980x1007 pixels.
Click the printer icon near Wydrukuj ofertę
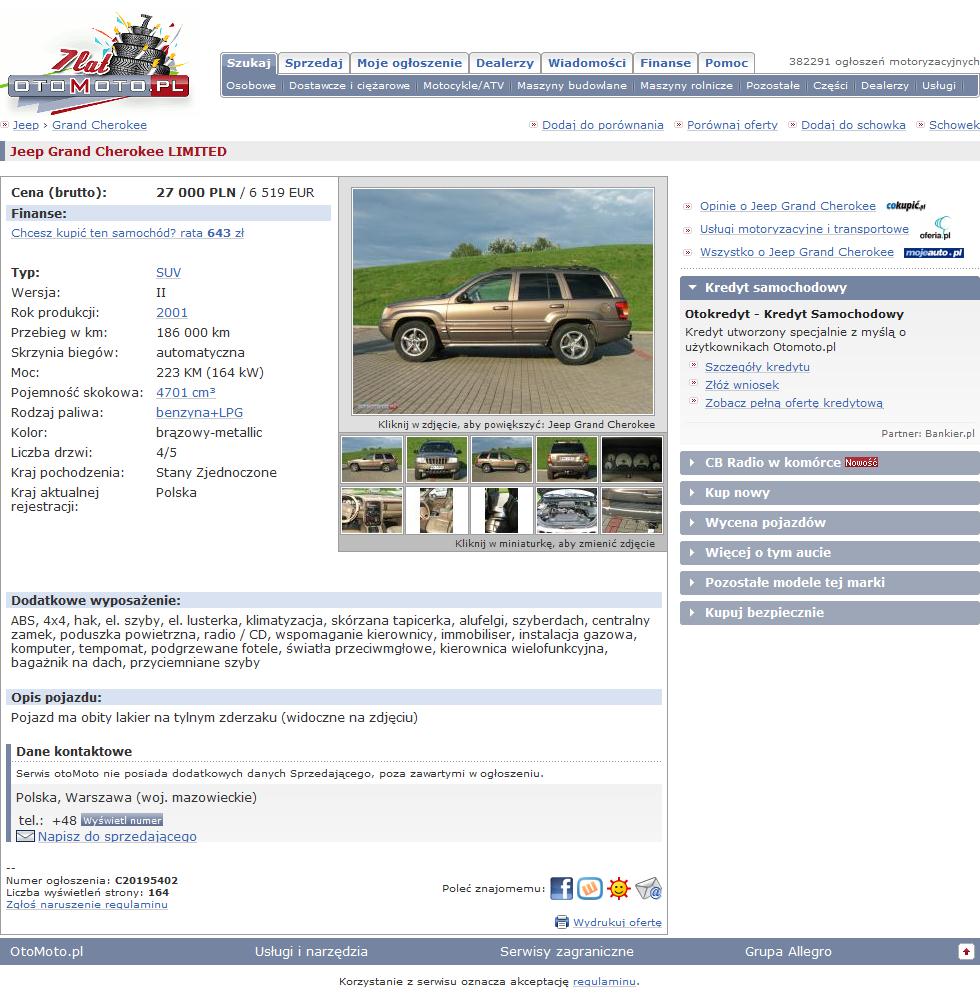tap(562, 922)
